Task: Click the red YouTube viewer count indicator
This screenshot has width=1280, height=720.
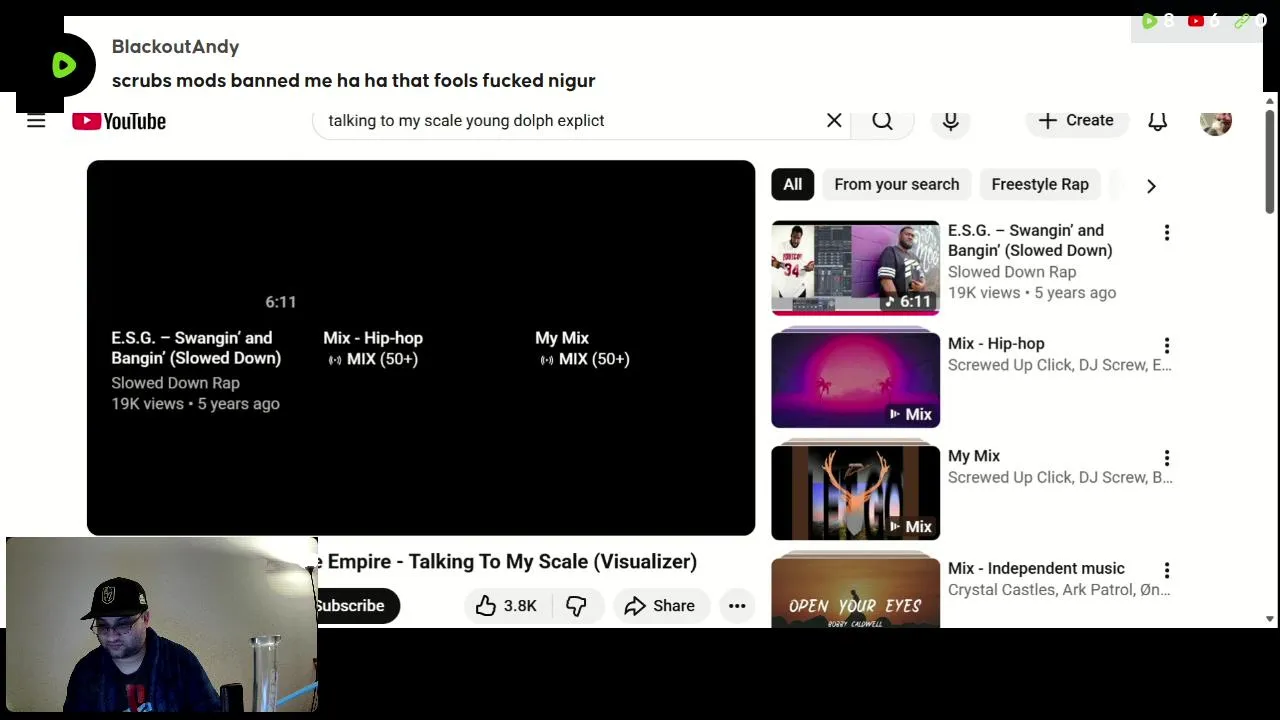Action: [1204, 20]
